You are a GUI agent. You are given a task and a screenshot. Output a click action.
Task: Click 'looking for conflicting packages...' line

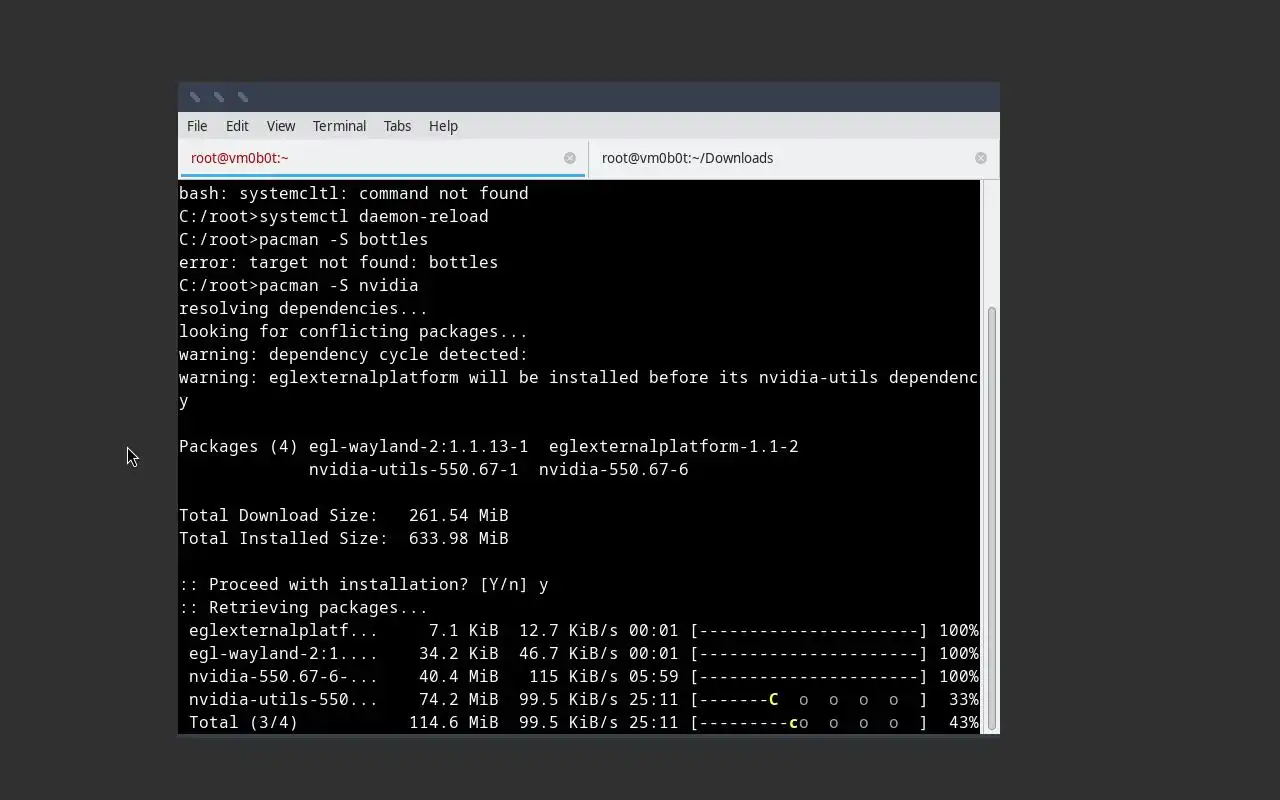[353, 332]
